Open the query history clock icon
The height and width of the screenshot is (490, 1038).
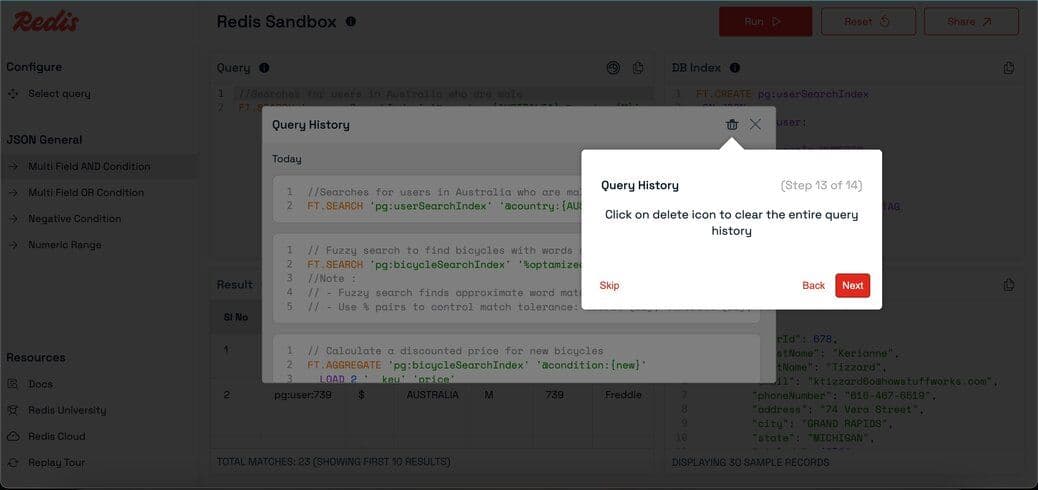614,68
